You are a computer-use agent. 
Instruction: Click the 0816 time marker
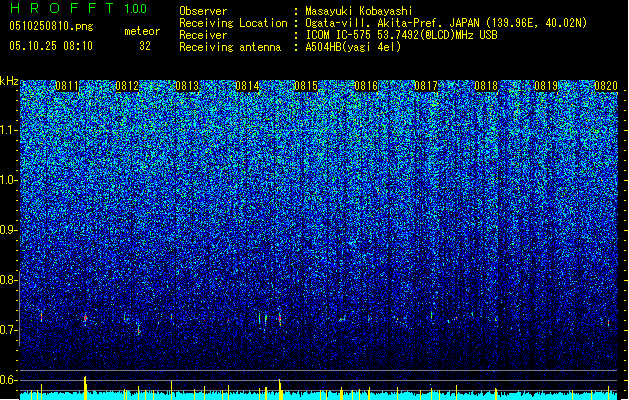[366, 86]
